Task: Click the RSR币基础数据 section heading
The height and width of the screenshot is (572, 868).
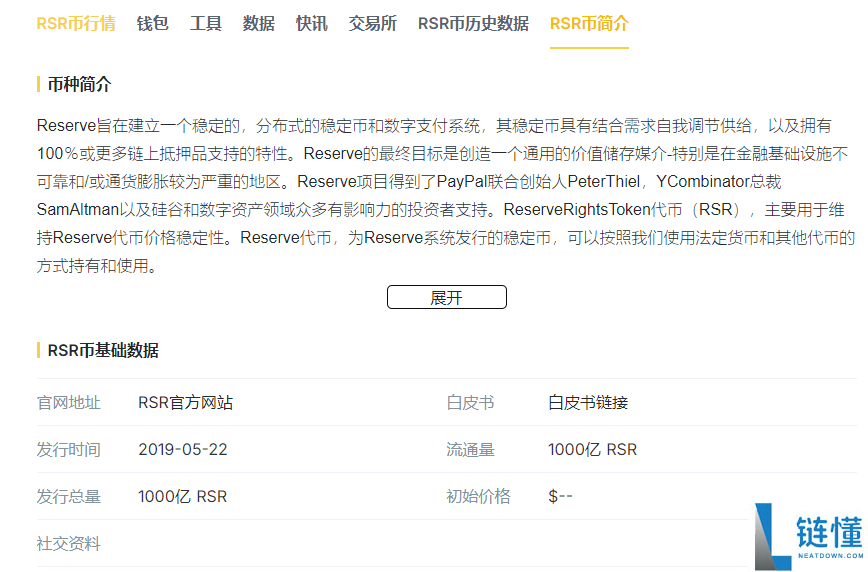Action: click(103, 351)
